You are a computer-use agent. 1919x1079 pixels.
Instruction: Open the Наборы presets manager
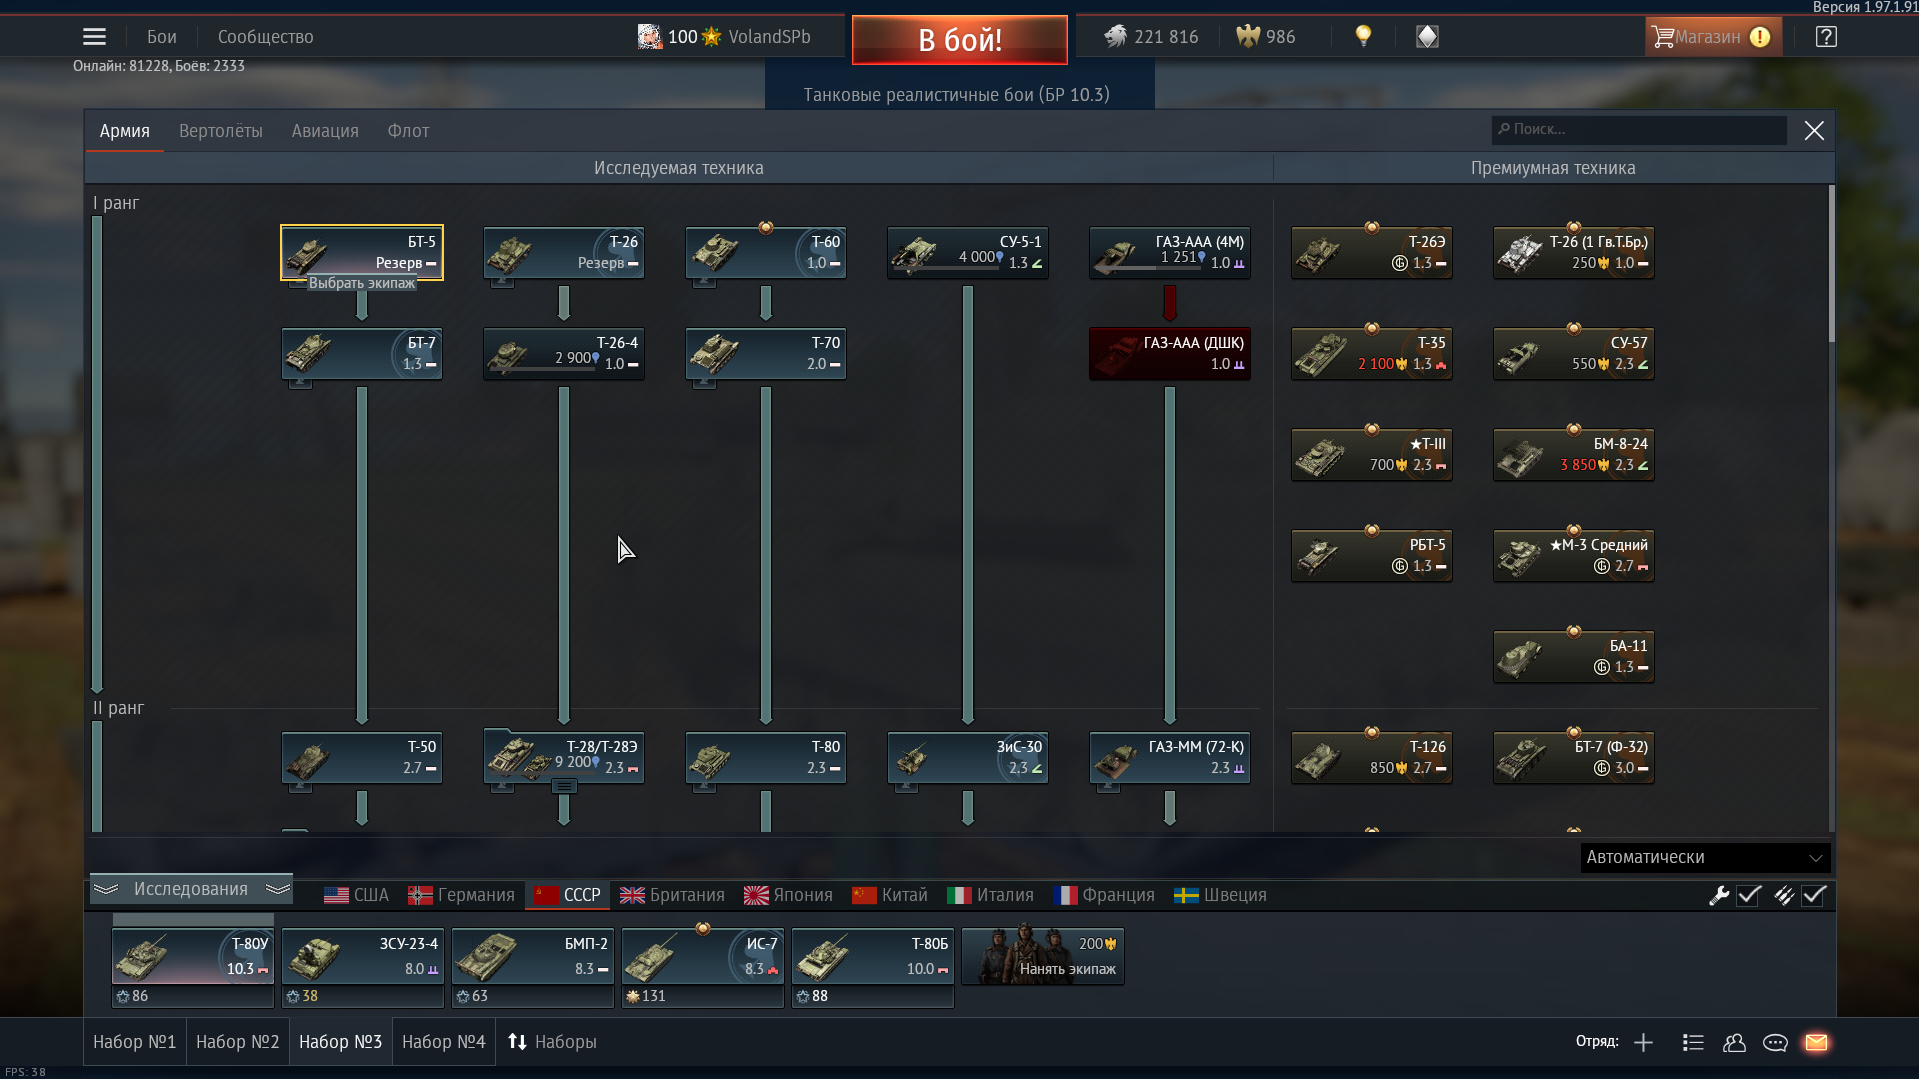[552, 1043]
